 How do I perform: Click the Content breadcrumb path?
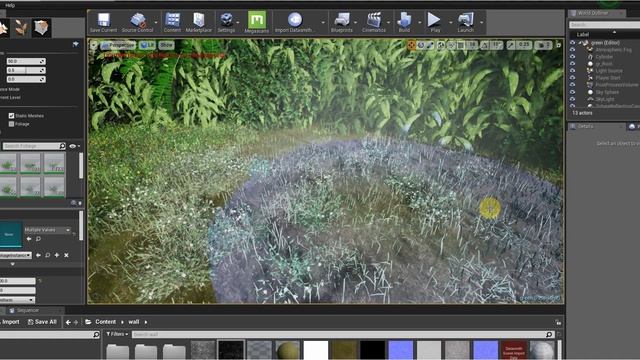click(105, 322)
